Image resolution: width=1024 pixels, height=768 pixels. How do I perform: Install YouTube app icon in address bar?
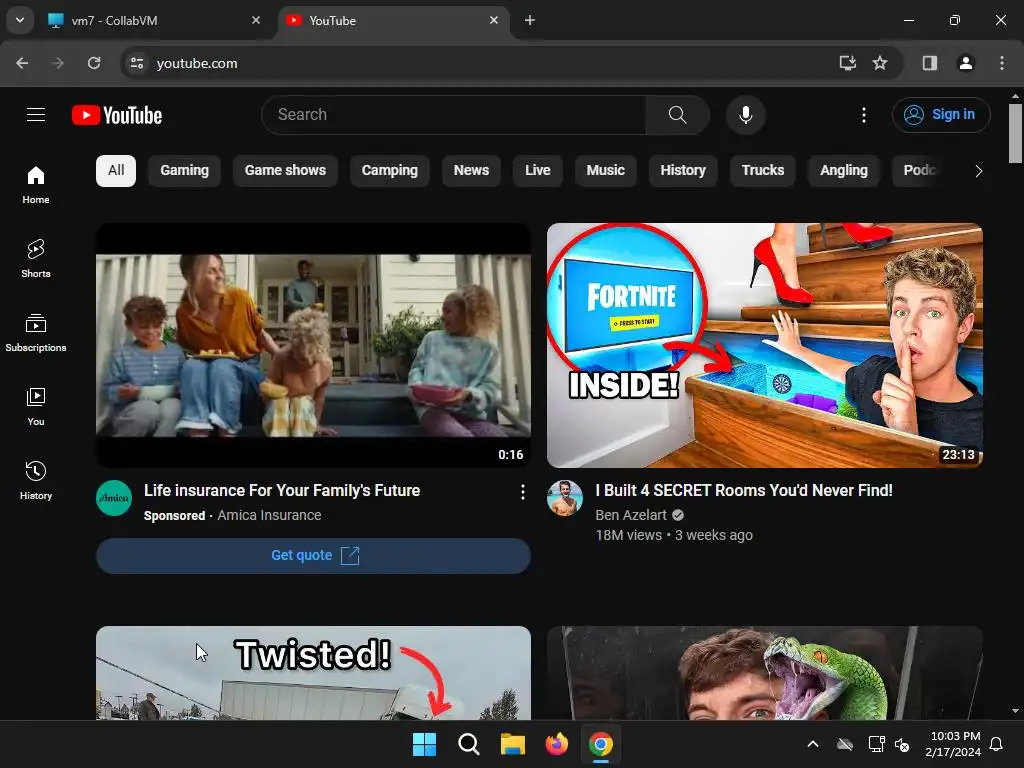[848, 63]
